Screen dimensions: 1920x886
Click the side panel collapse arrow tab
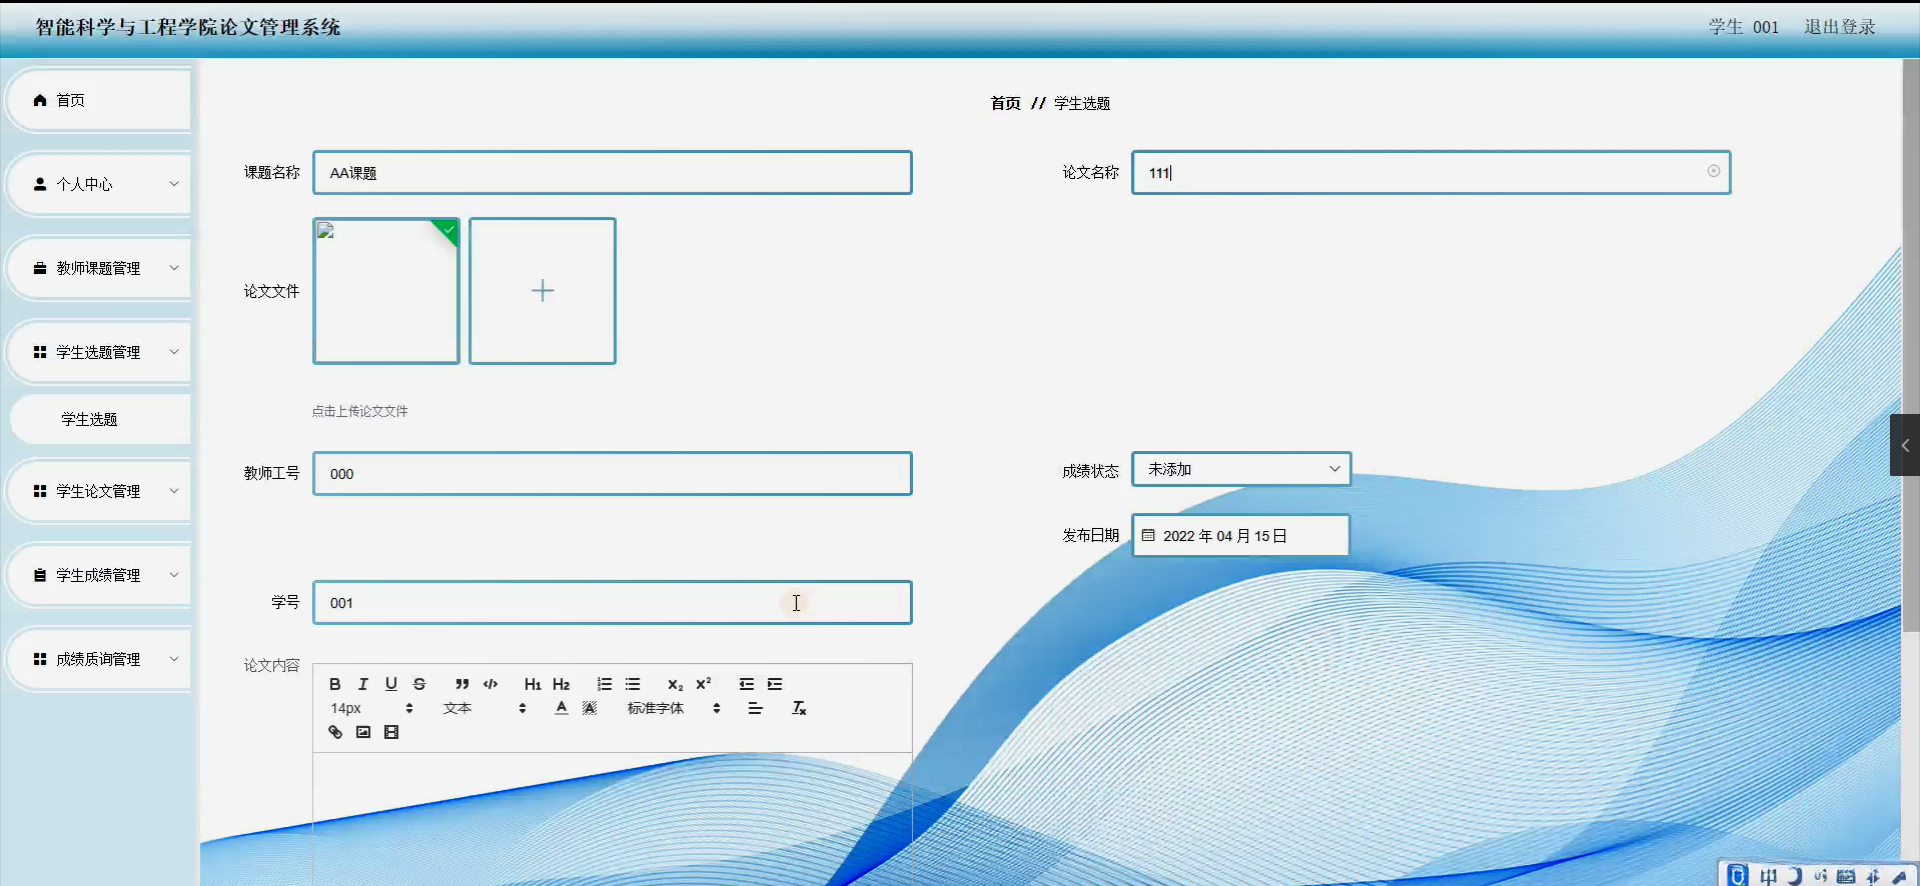pyautogui.click(x=1905, y=445)
